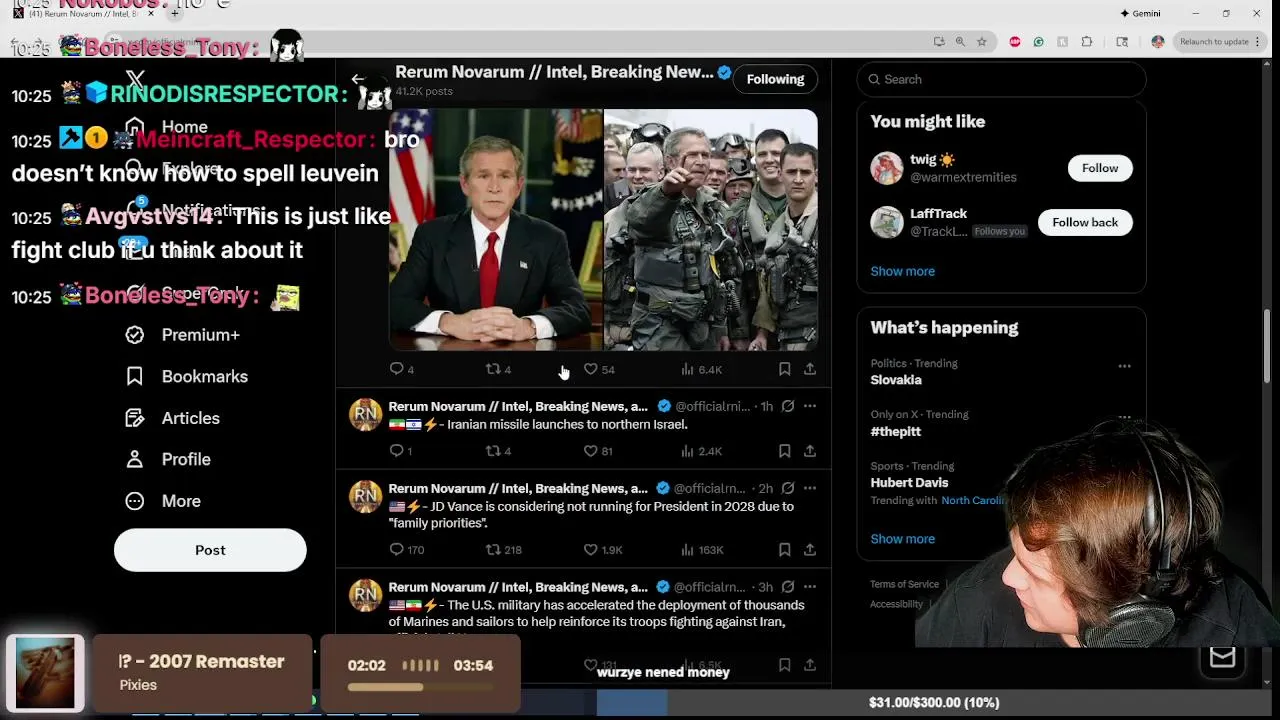Follow twig account
The image size is (1280, 720).
tap(1099, 168)
